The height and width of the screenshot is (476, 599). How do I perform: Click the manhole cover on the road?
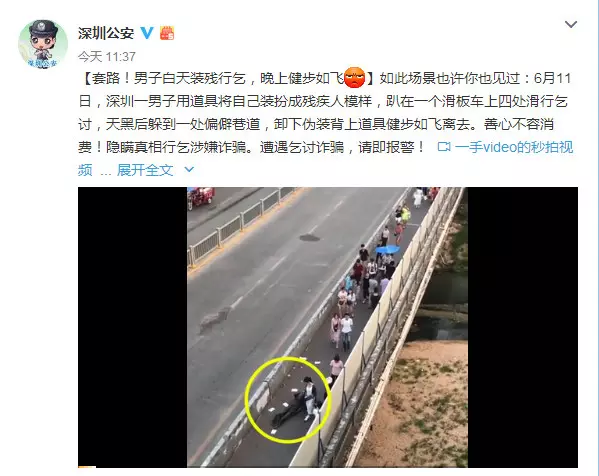coord(309,238)
